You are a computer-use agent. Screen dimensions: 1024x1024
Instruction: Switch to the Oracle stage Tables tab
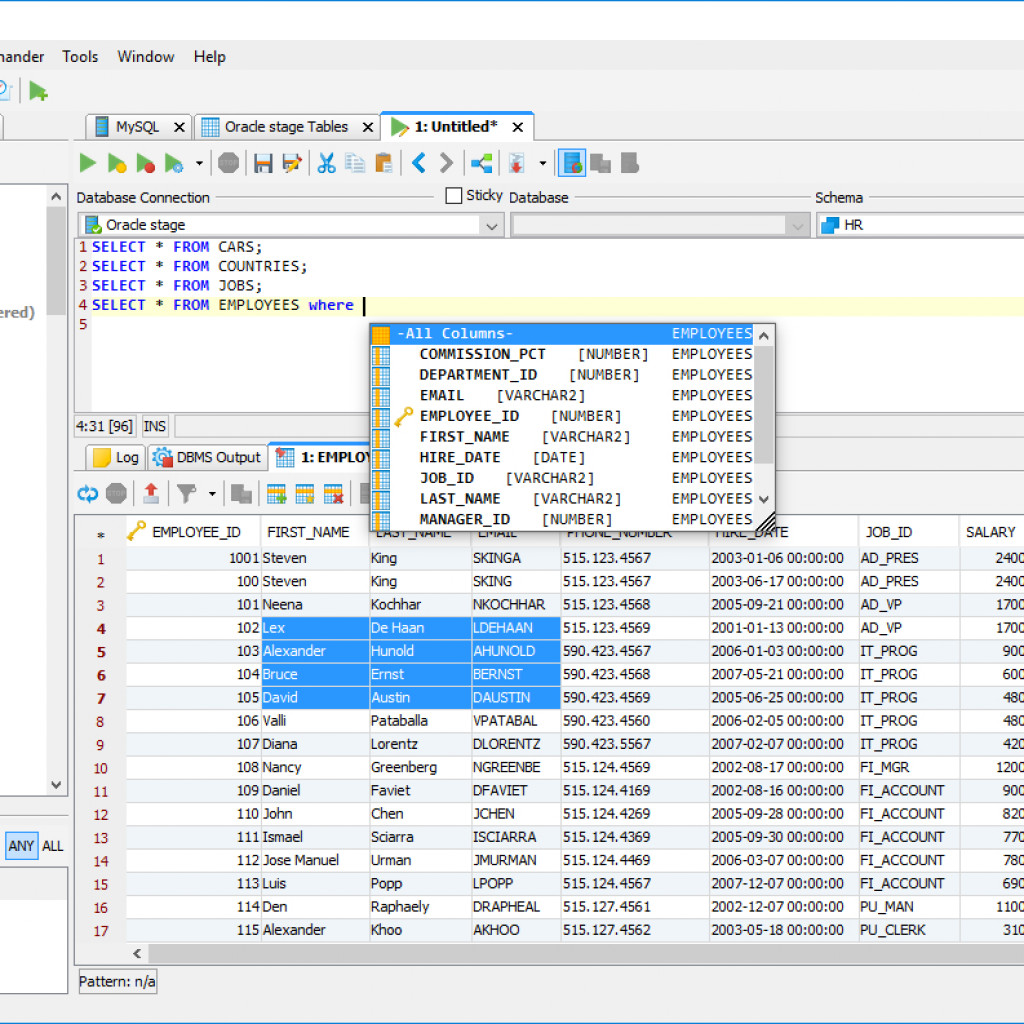coord(284,126)
